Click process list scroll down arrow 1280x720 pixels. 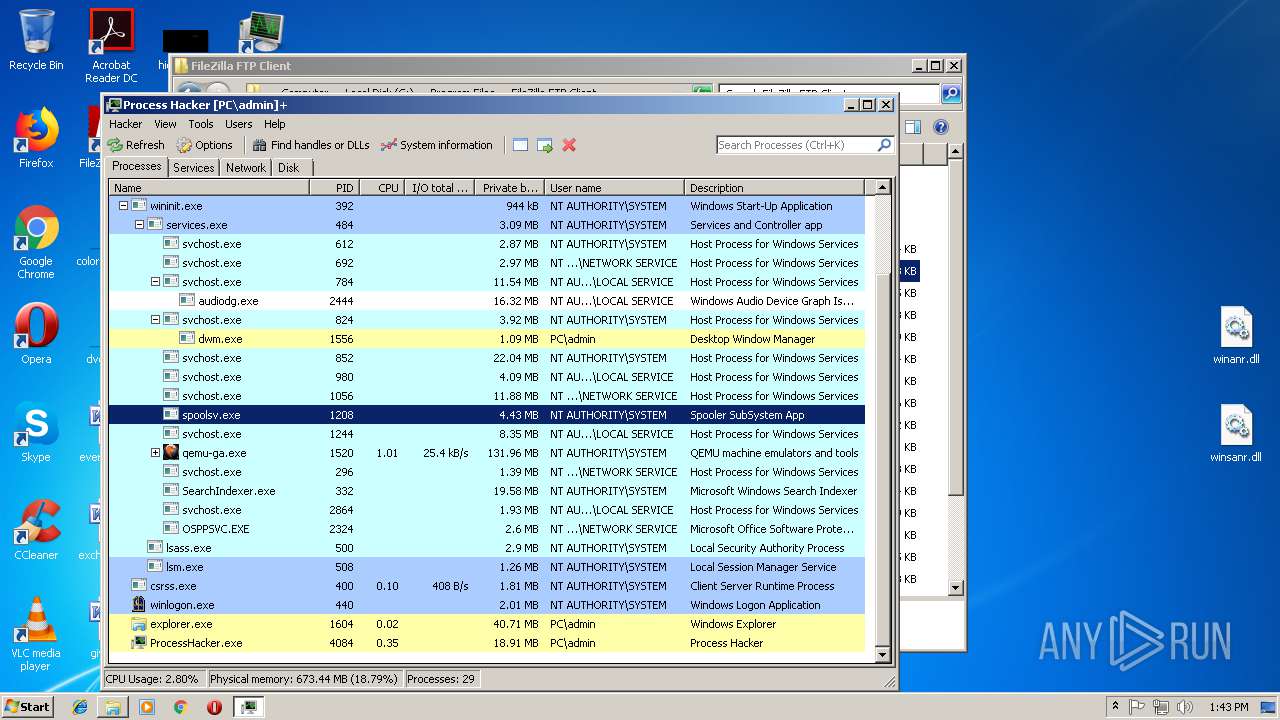click(882, 655)
